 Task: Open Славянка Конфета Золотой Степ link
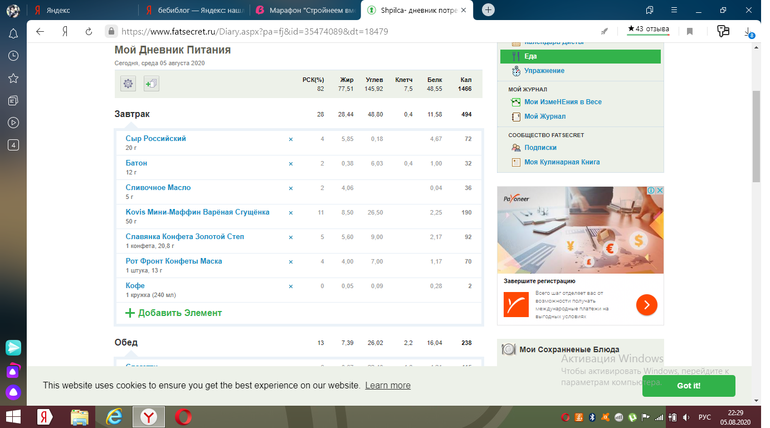click(x=185, y=237)
